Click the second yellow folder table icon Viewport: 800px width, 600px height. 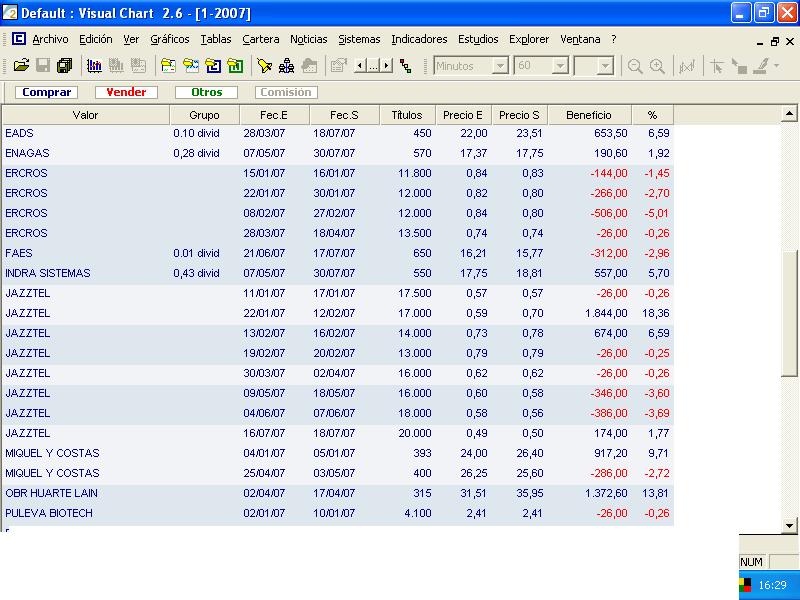pos(191,66)
